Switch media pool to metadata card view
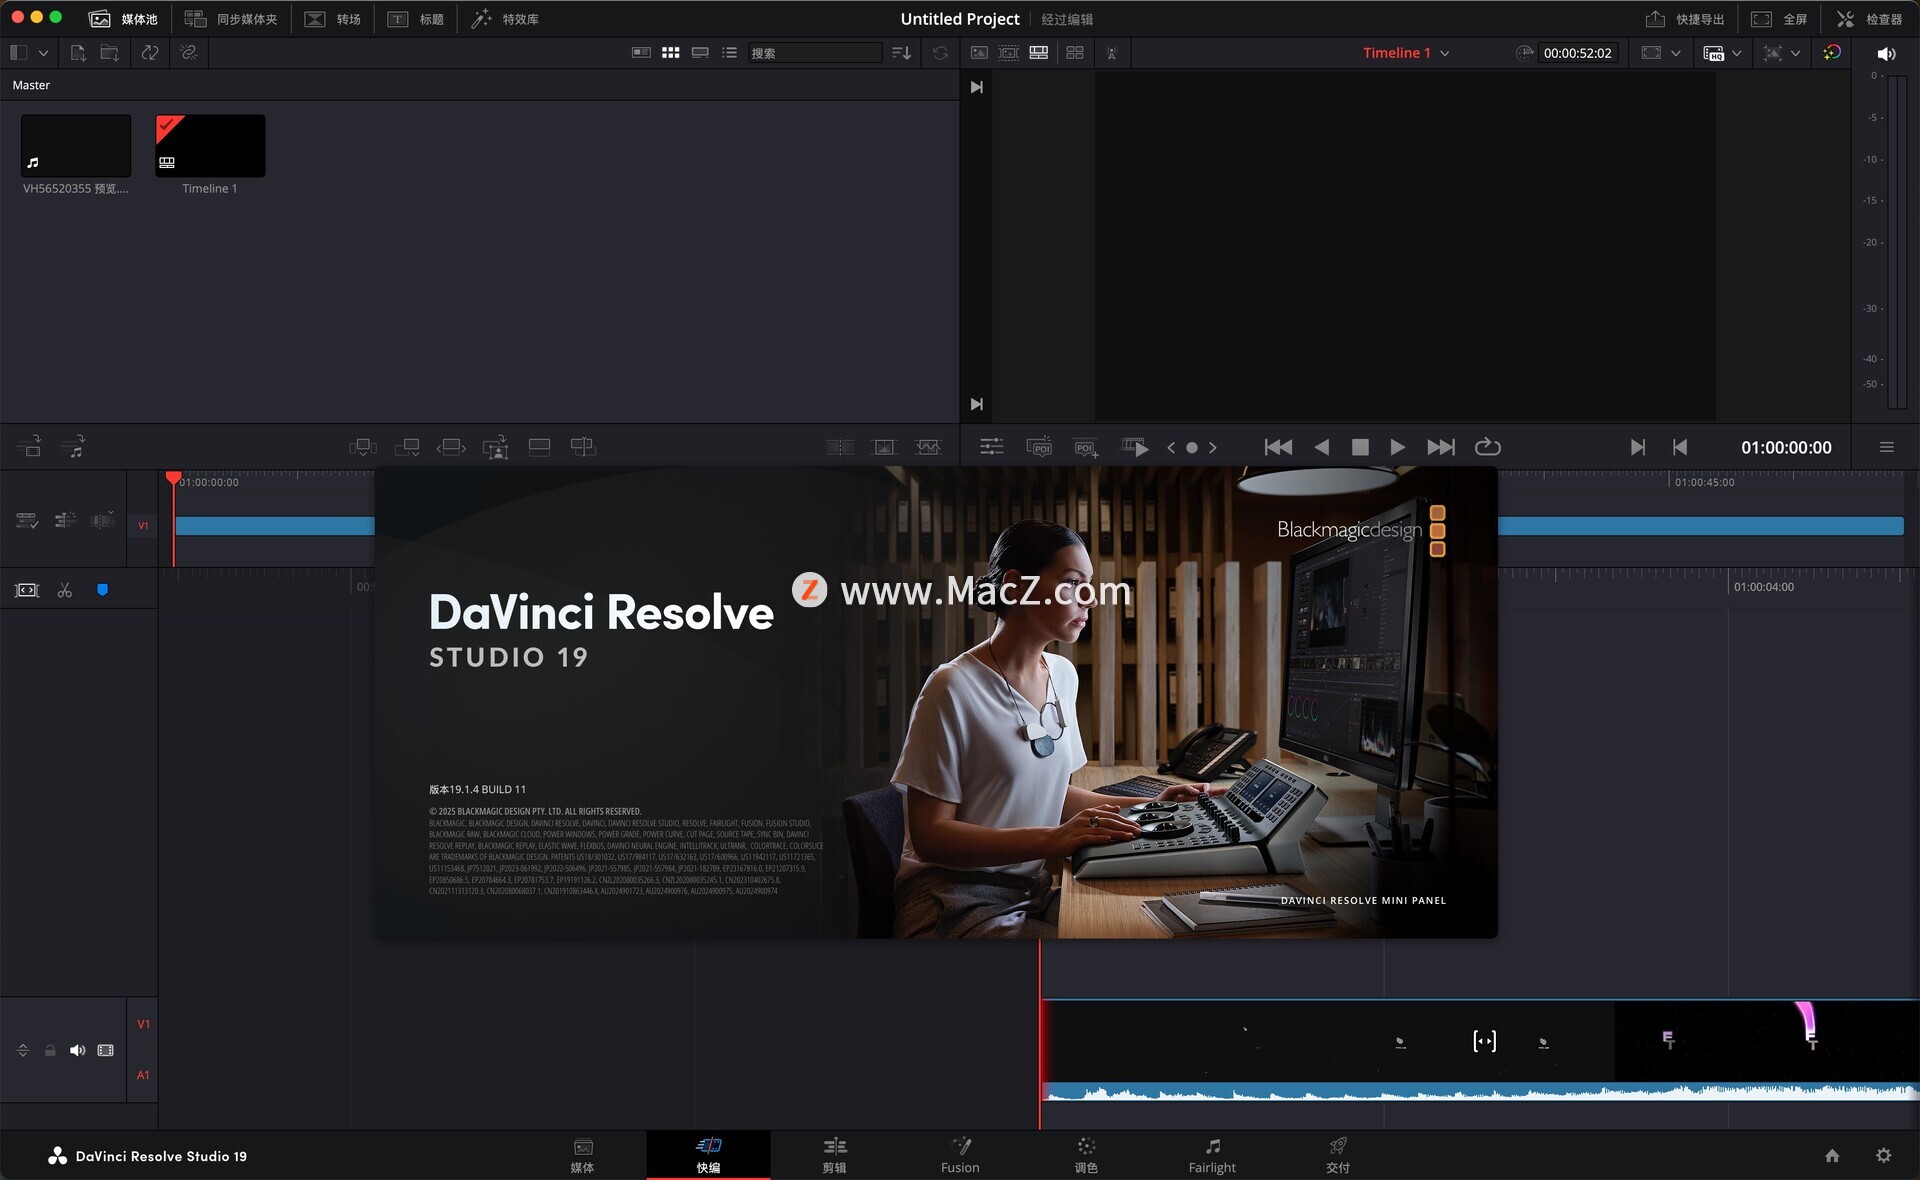This screenshot has height=1180, width=1920. point(641,52)
